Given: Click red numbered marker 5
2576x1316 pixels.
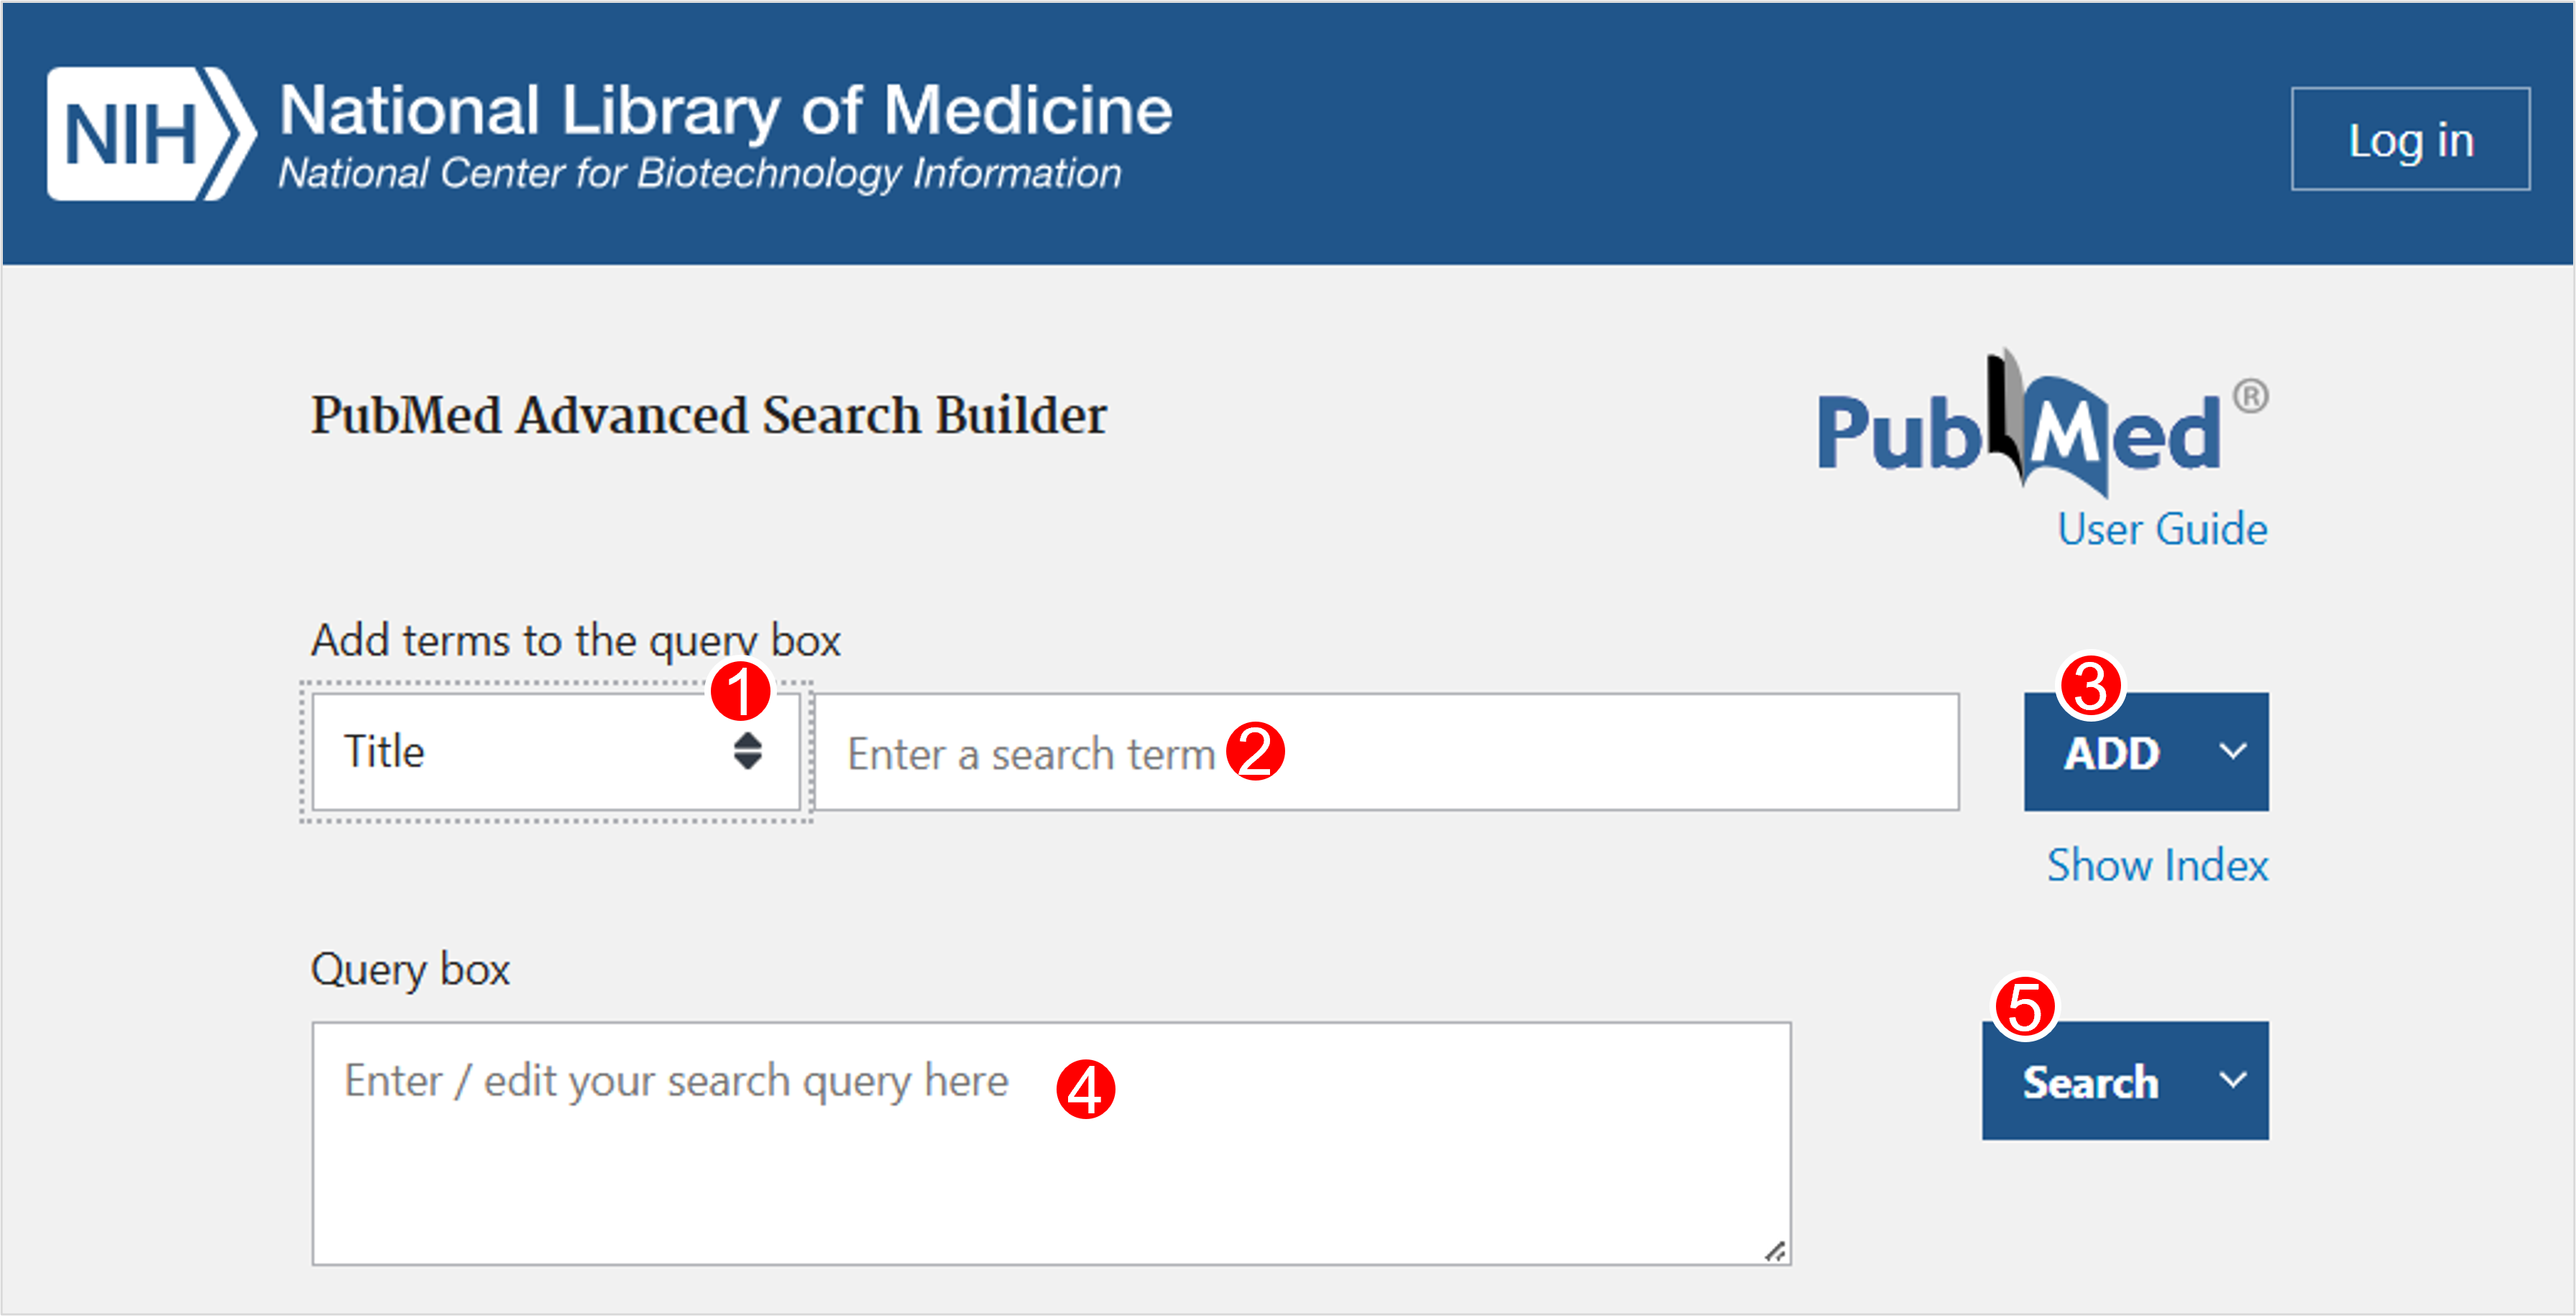Looking at the screenshot, I should coord(2025,1007).
